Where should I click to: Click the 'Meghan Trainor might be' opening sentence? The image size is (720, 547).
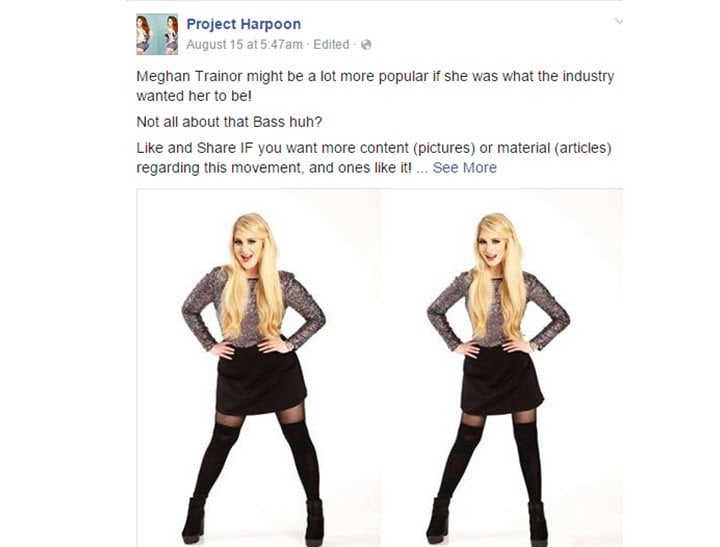click(375, 76)
